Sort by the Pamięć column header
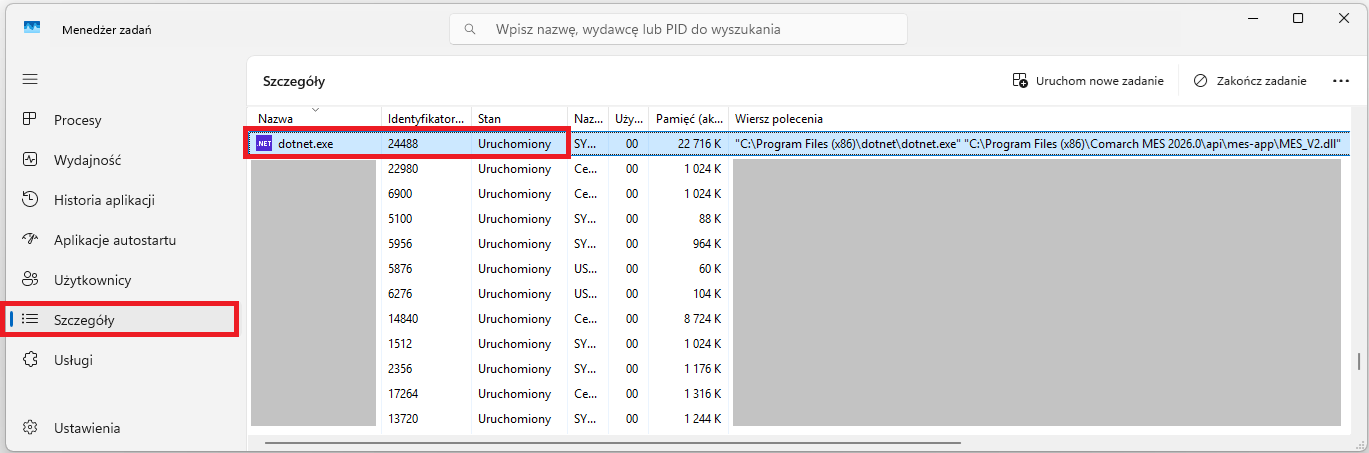Image resolution: width=1369 pixels, height=453 pixels. pos(688,118)
